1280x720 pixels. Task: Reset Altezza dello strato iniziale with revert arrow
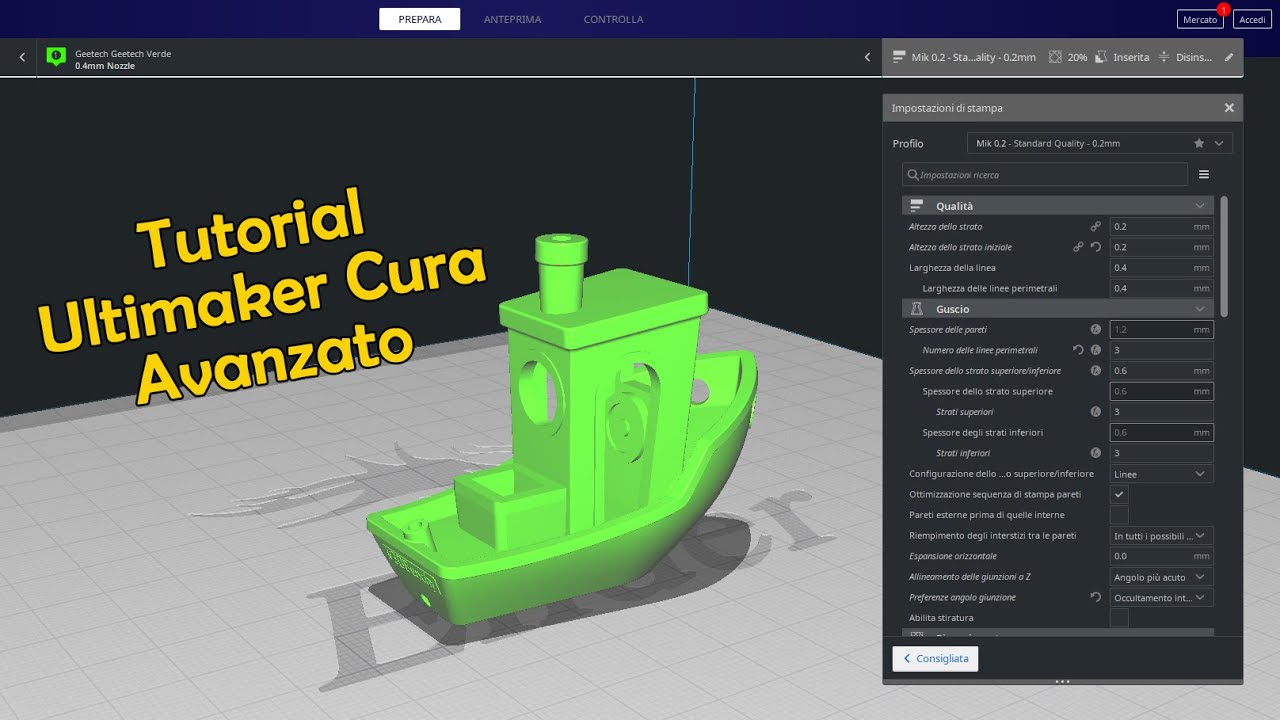pyautogui.click(x=1095, y=247)
